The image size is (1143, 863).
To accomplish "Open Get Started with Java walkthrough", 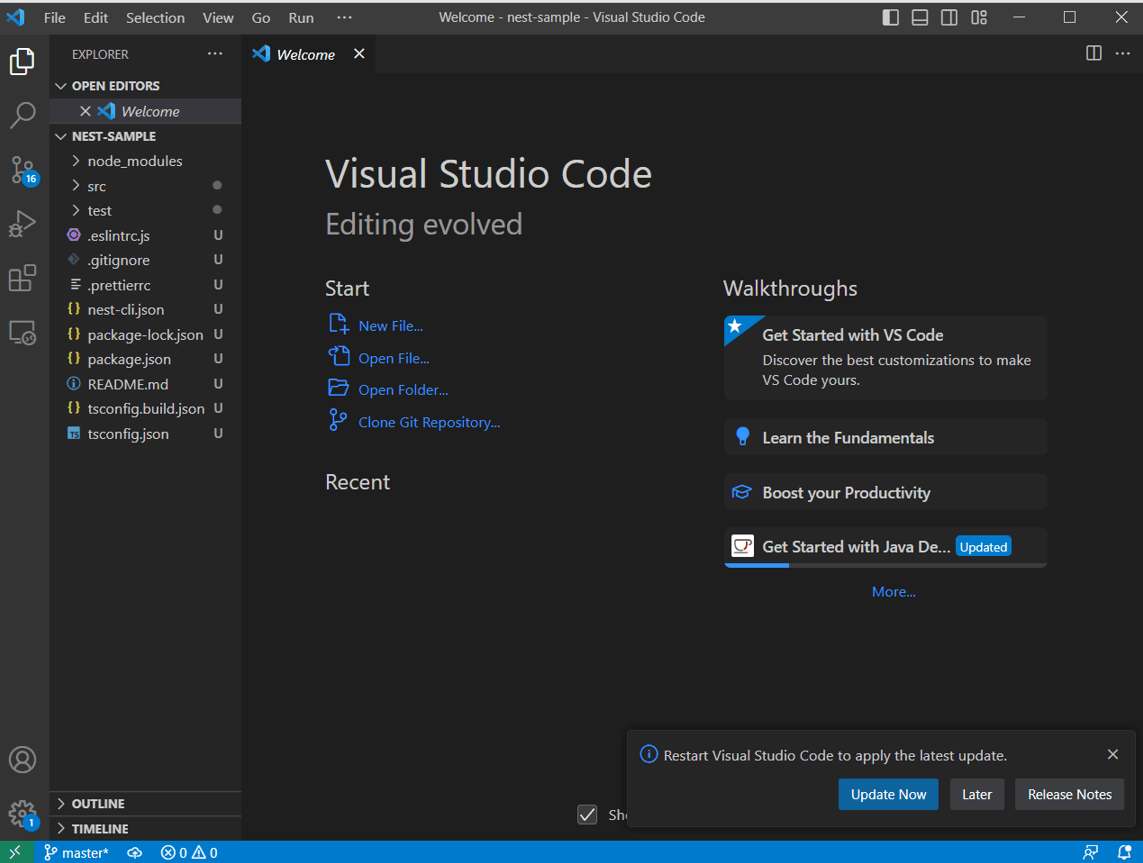I will 885,547.
